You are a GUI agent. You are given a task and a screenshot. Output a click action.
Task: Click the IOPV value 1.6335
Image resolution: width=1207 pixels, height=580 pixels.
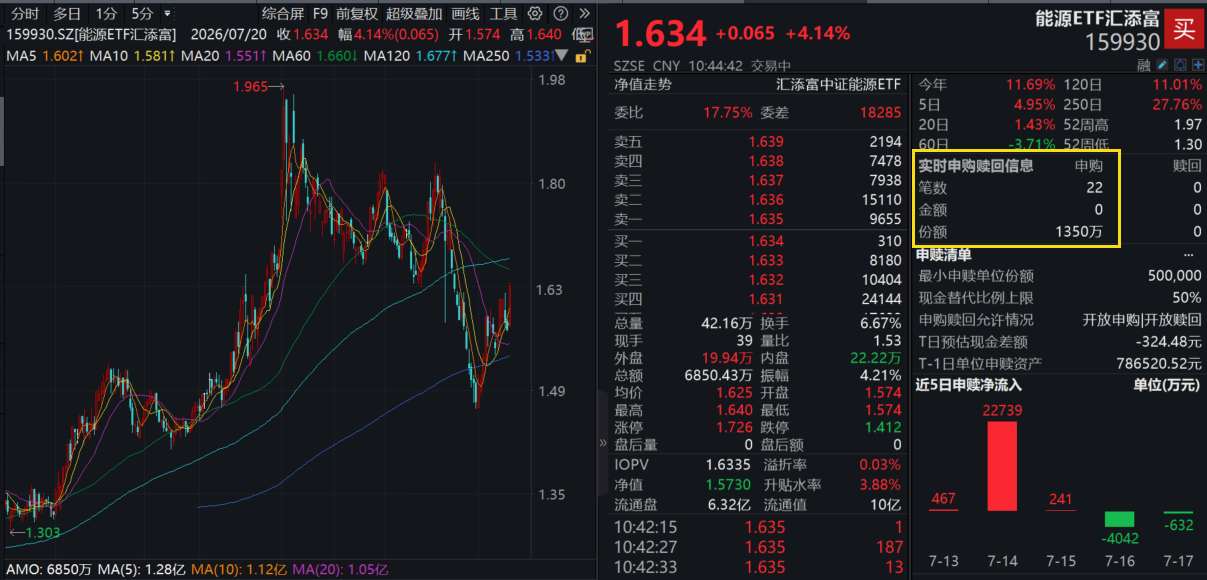coord(730,465)
